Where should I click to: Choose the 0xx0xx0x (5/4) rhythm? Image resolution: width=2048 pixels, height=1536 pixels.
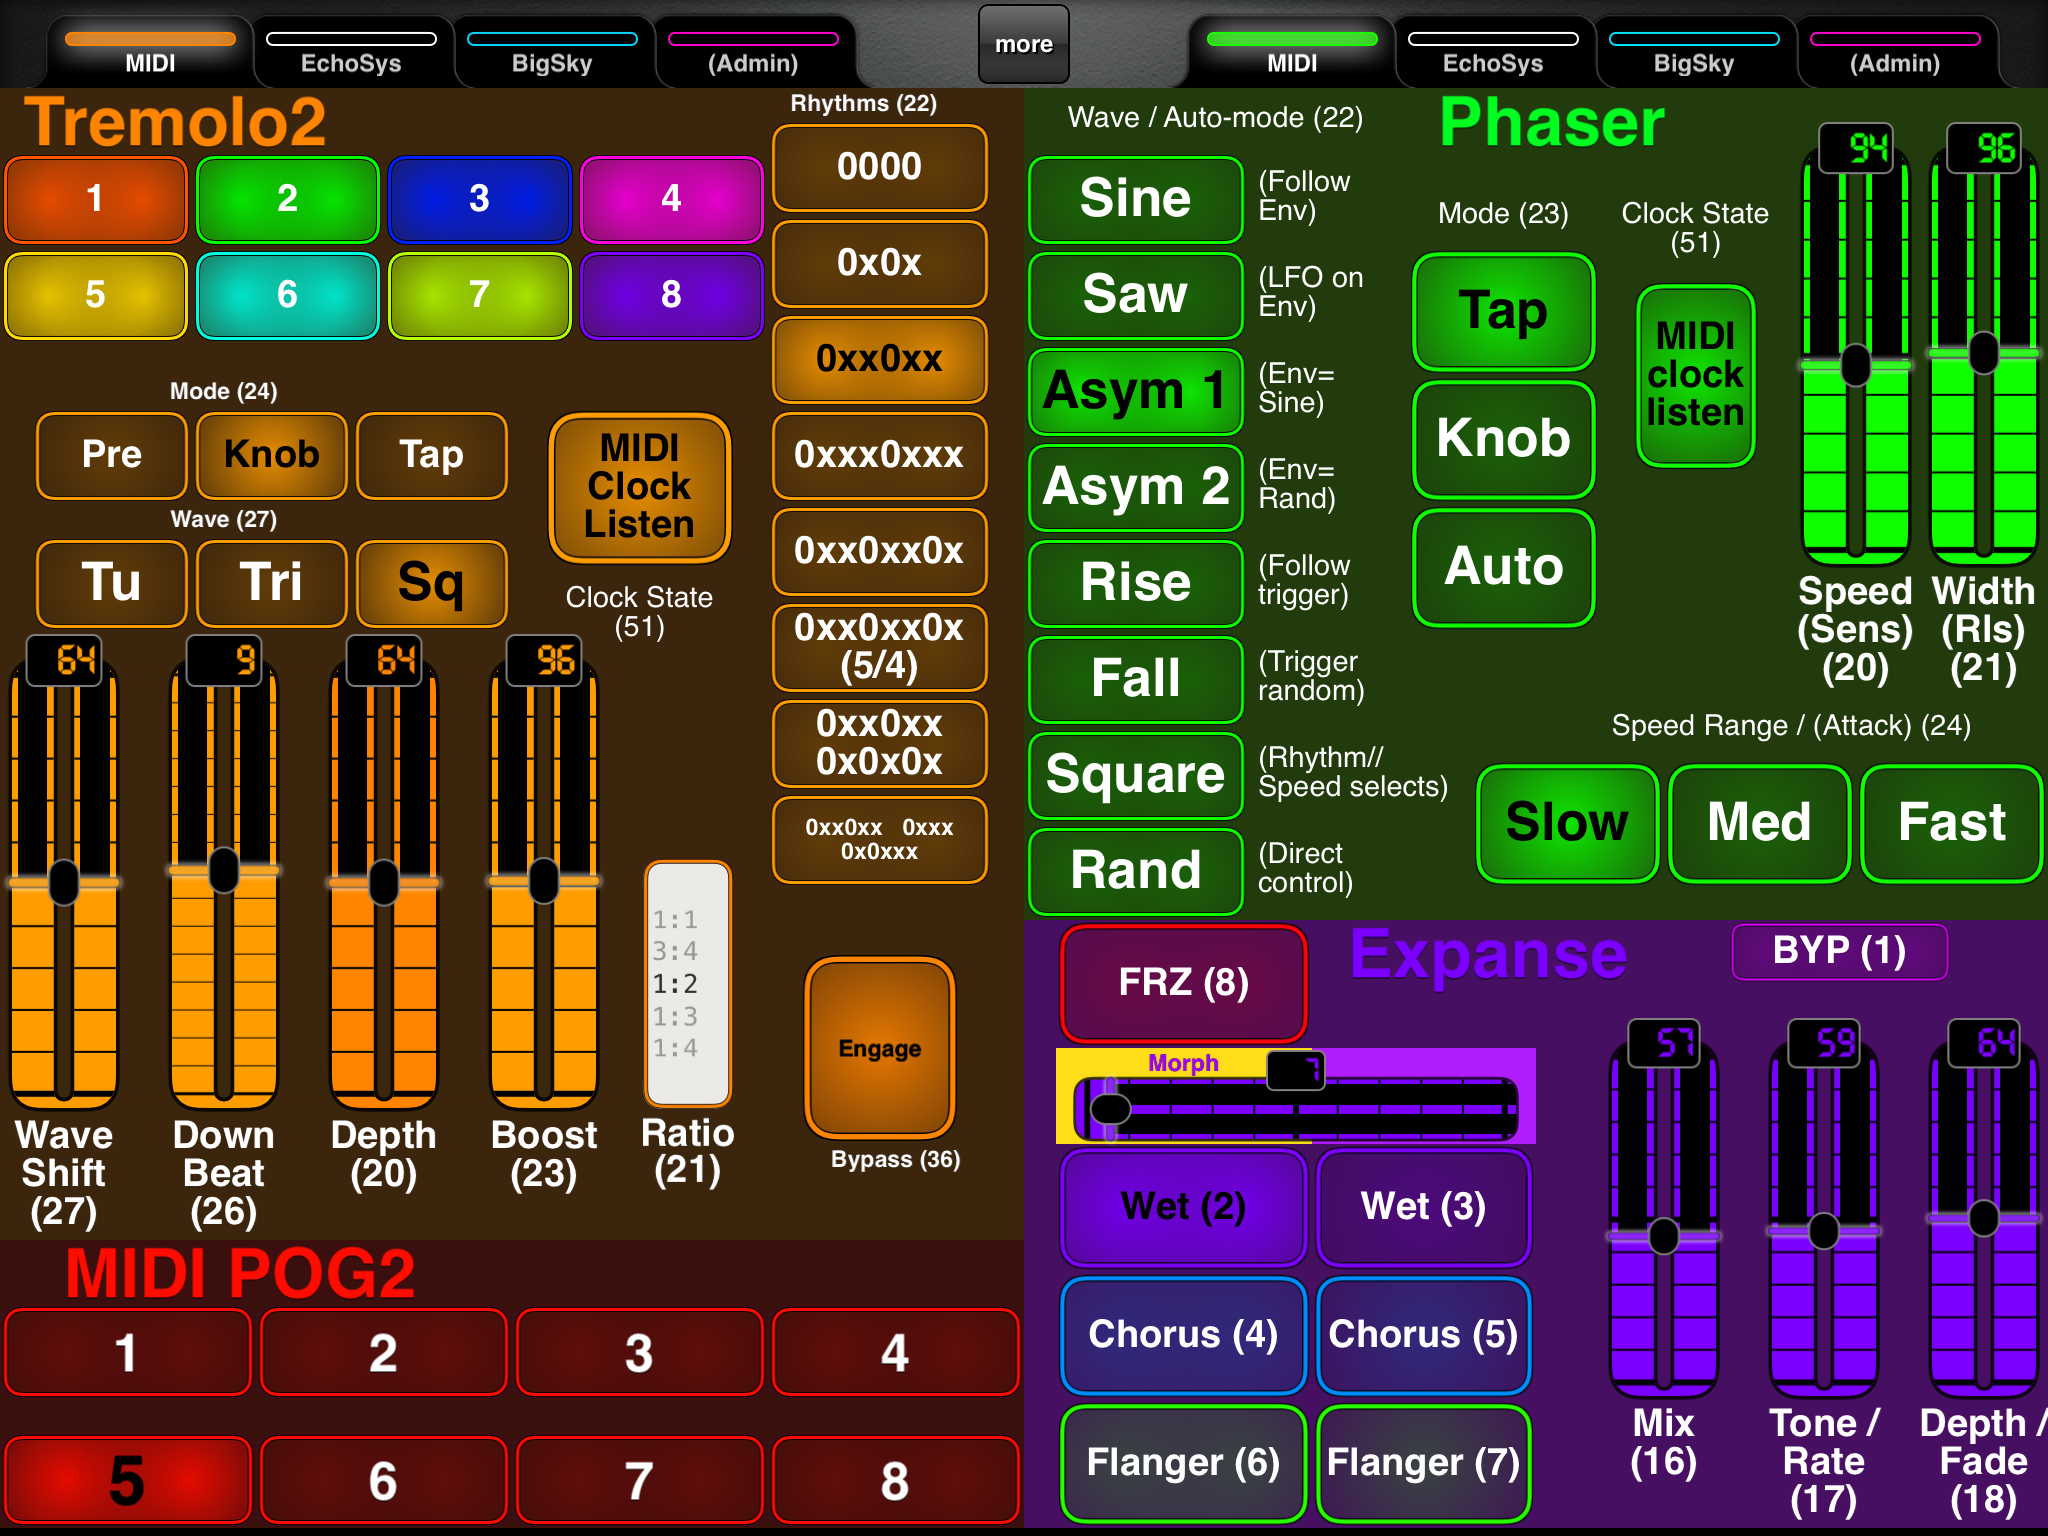click(880, 647)
